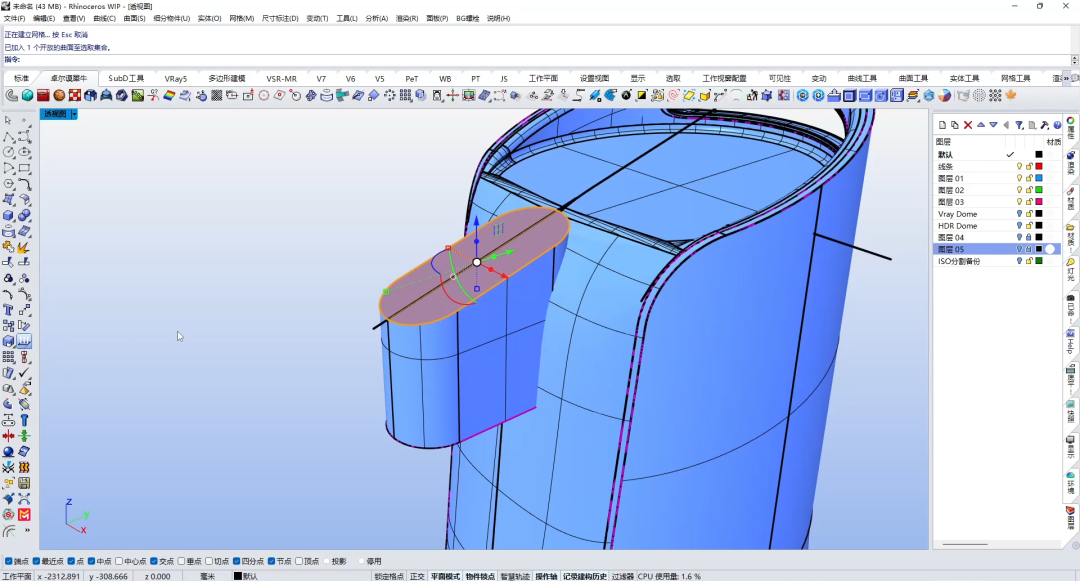Image resolution: width=1080 pixels, height=581 pixels.
Task: Toggle 锁定格点 grid snap in status bar
Action: click(x=389, y=576)
